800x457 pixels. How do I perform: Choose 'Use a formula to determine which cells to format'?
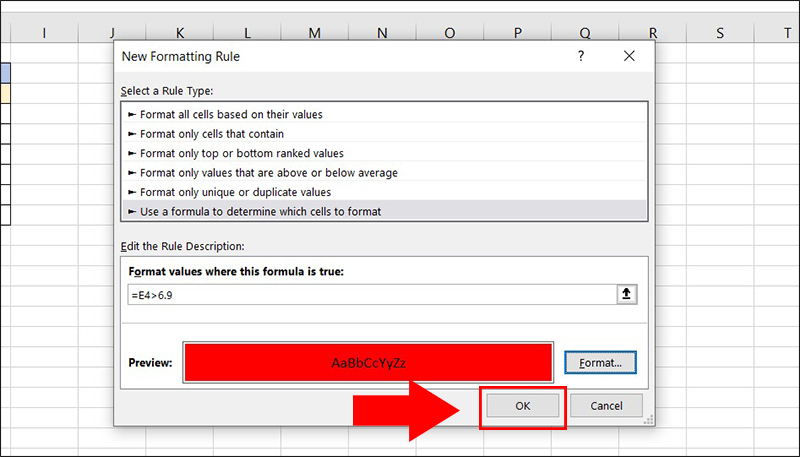384,211
